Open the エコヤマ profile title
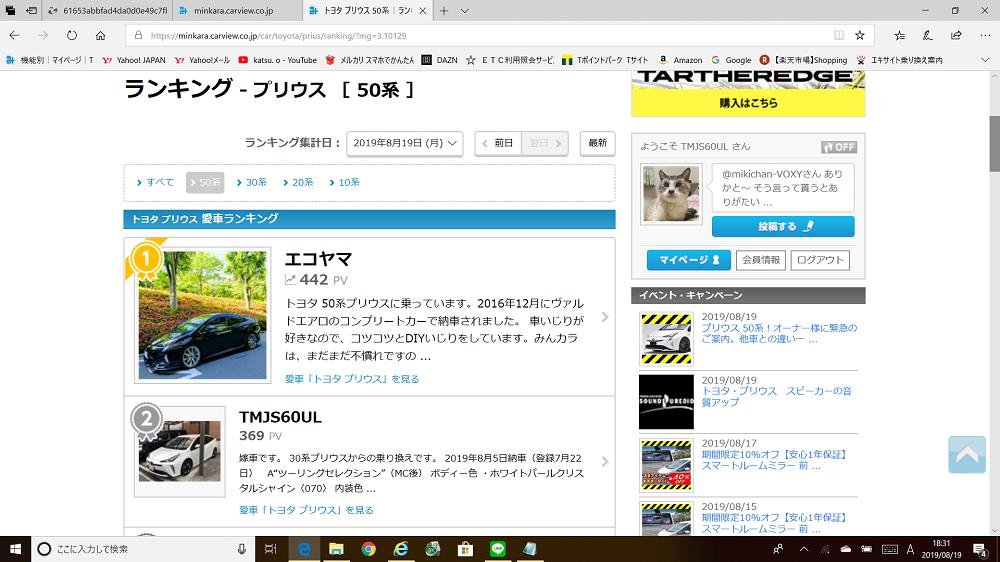 click(x=318, y=259)
